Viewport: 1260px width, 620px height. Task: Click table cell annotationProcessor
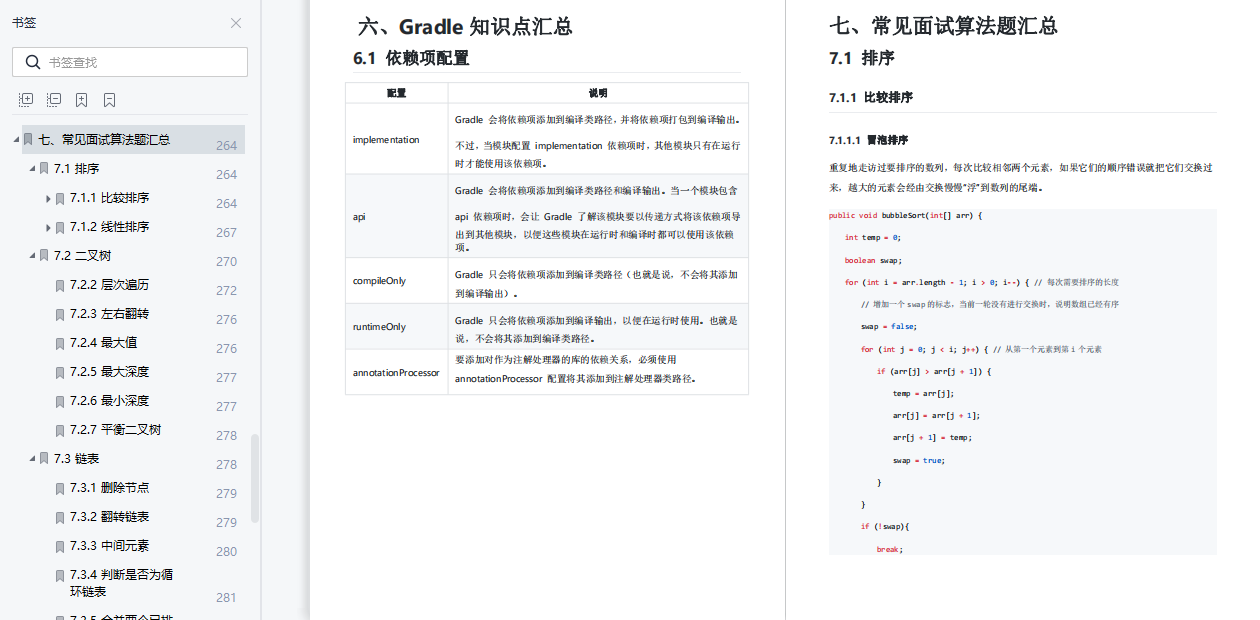click(x=396, y=372)
